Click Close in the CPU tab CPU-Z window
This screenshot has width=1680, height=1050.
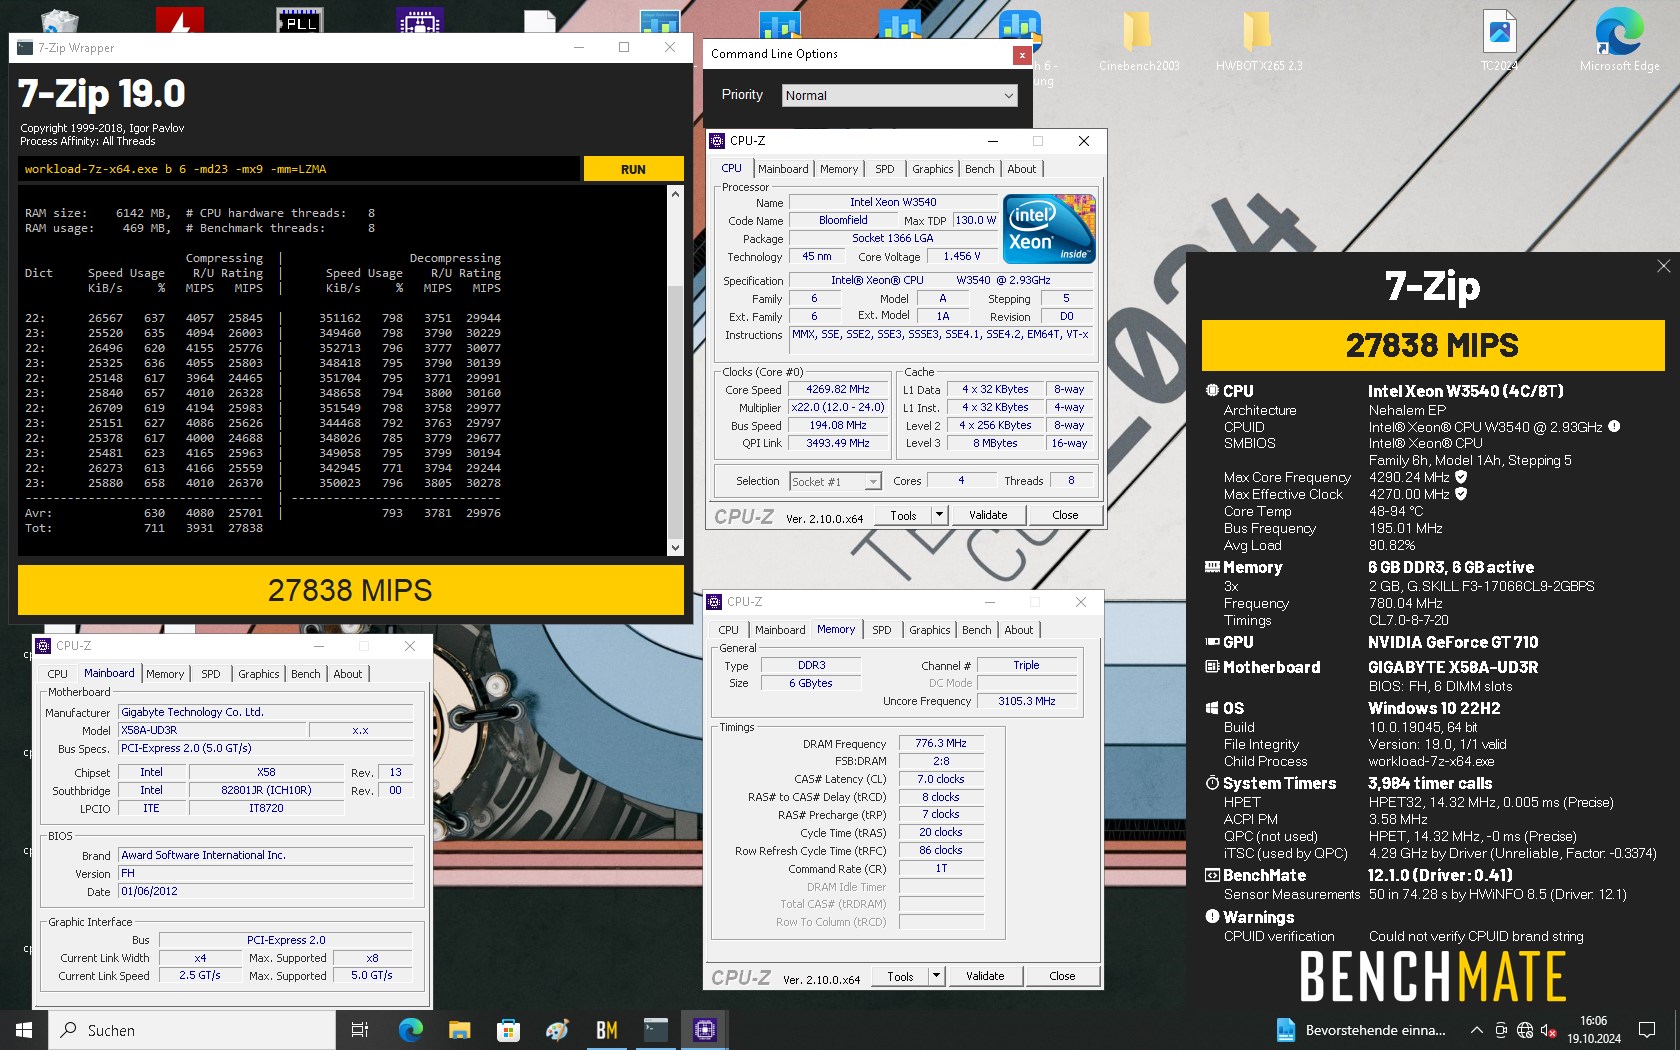click(1065, 515)
